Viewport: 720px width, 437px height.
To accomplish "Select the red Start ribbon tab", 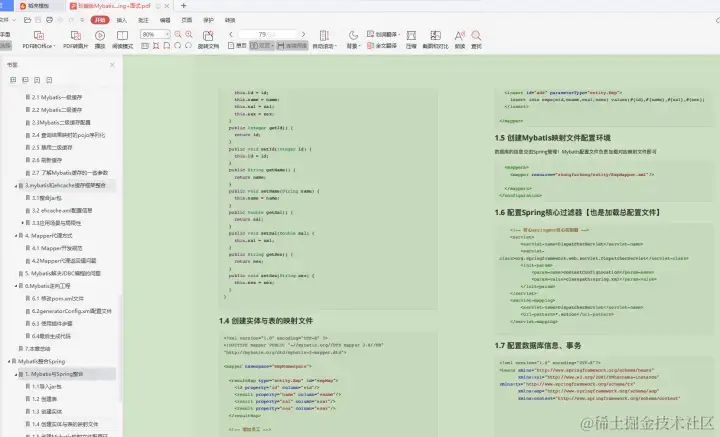I will click(x=100, y=20).
